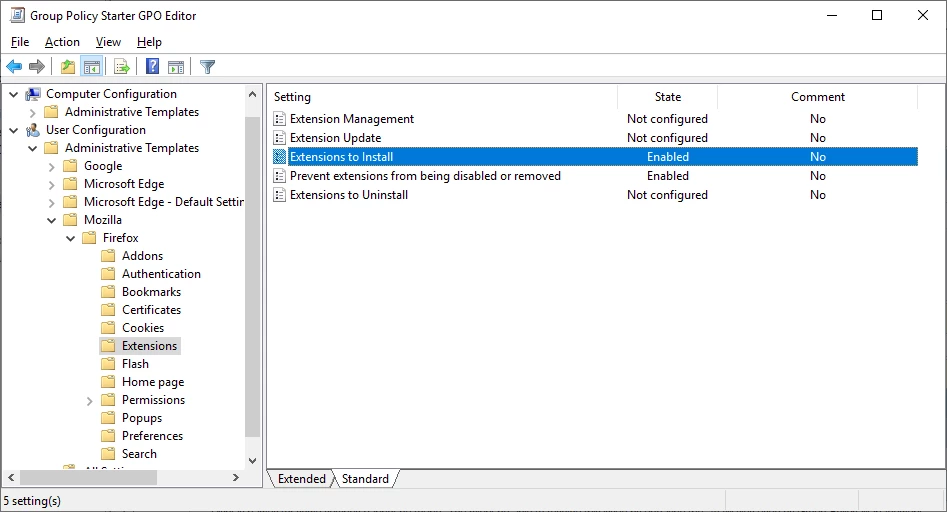Collapse the Firefox folder
This screenshot has height=512, width=947.
tap(70, 238)
